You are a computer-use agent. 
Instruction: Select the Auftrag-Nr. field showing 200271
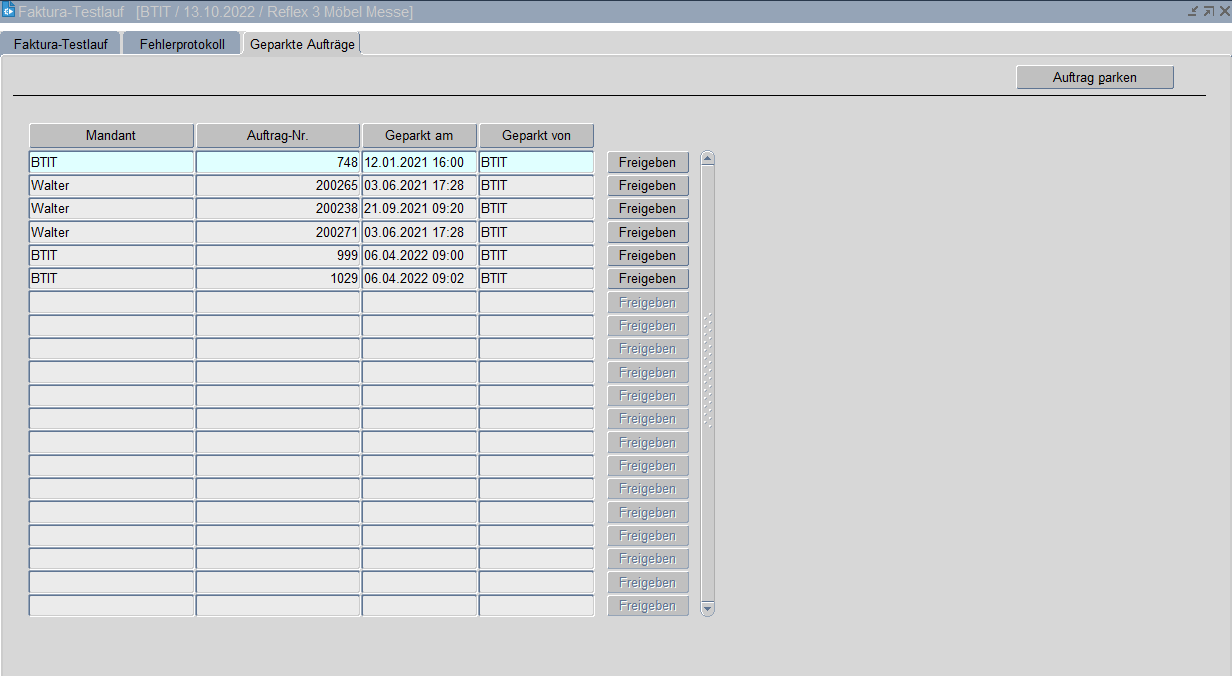tap(278, 232)
